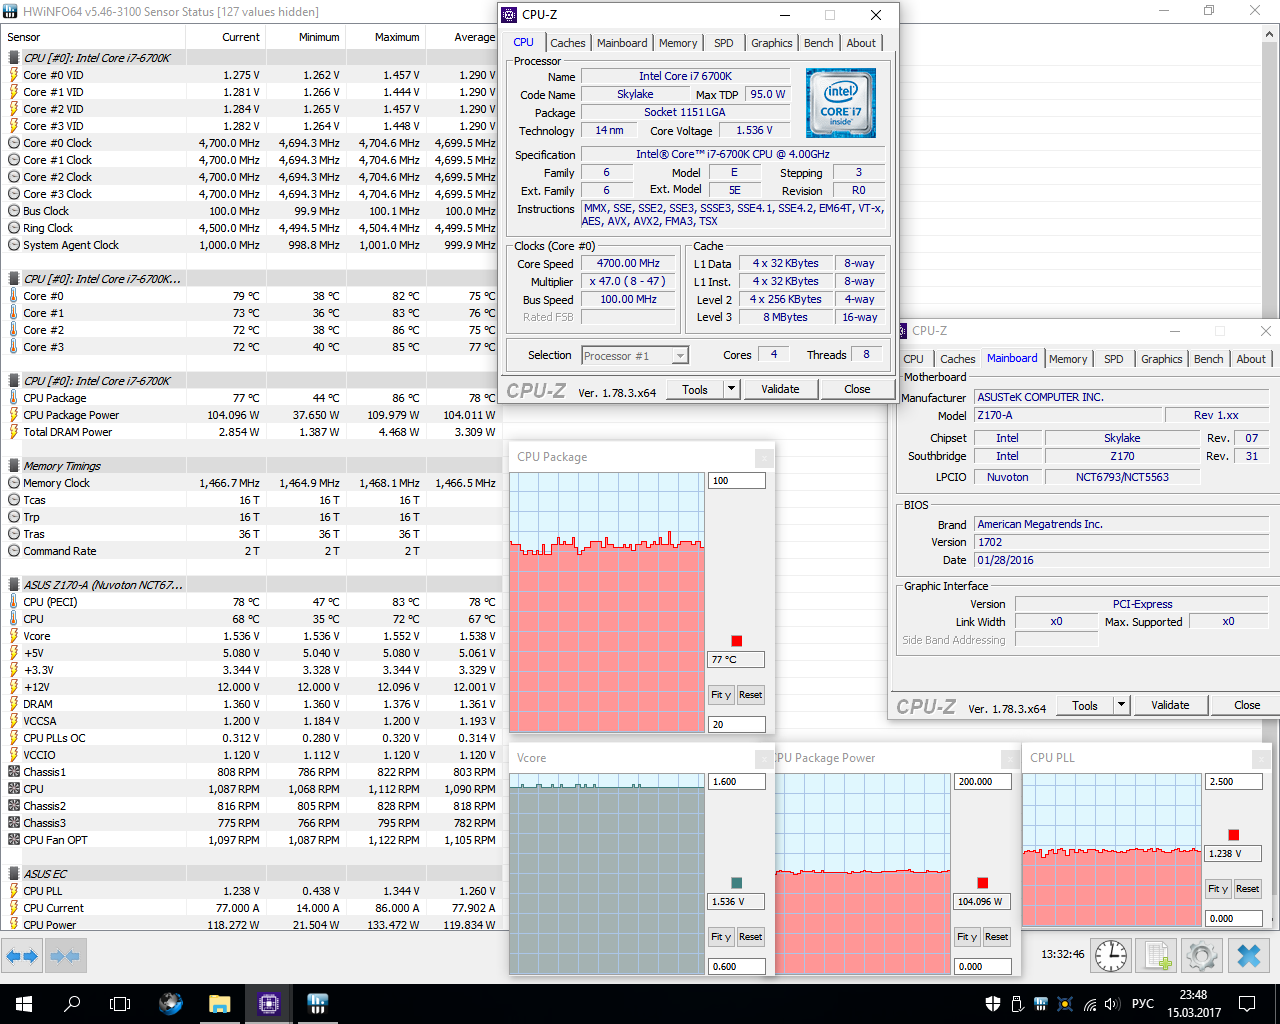
Task: Click the USB safely-remove icon in the tray
Action: point(1017,1004)
